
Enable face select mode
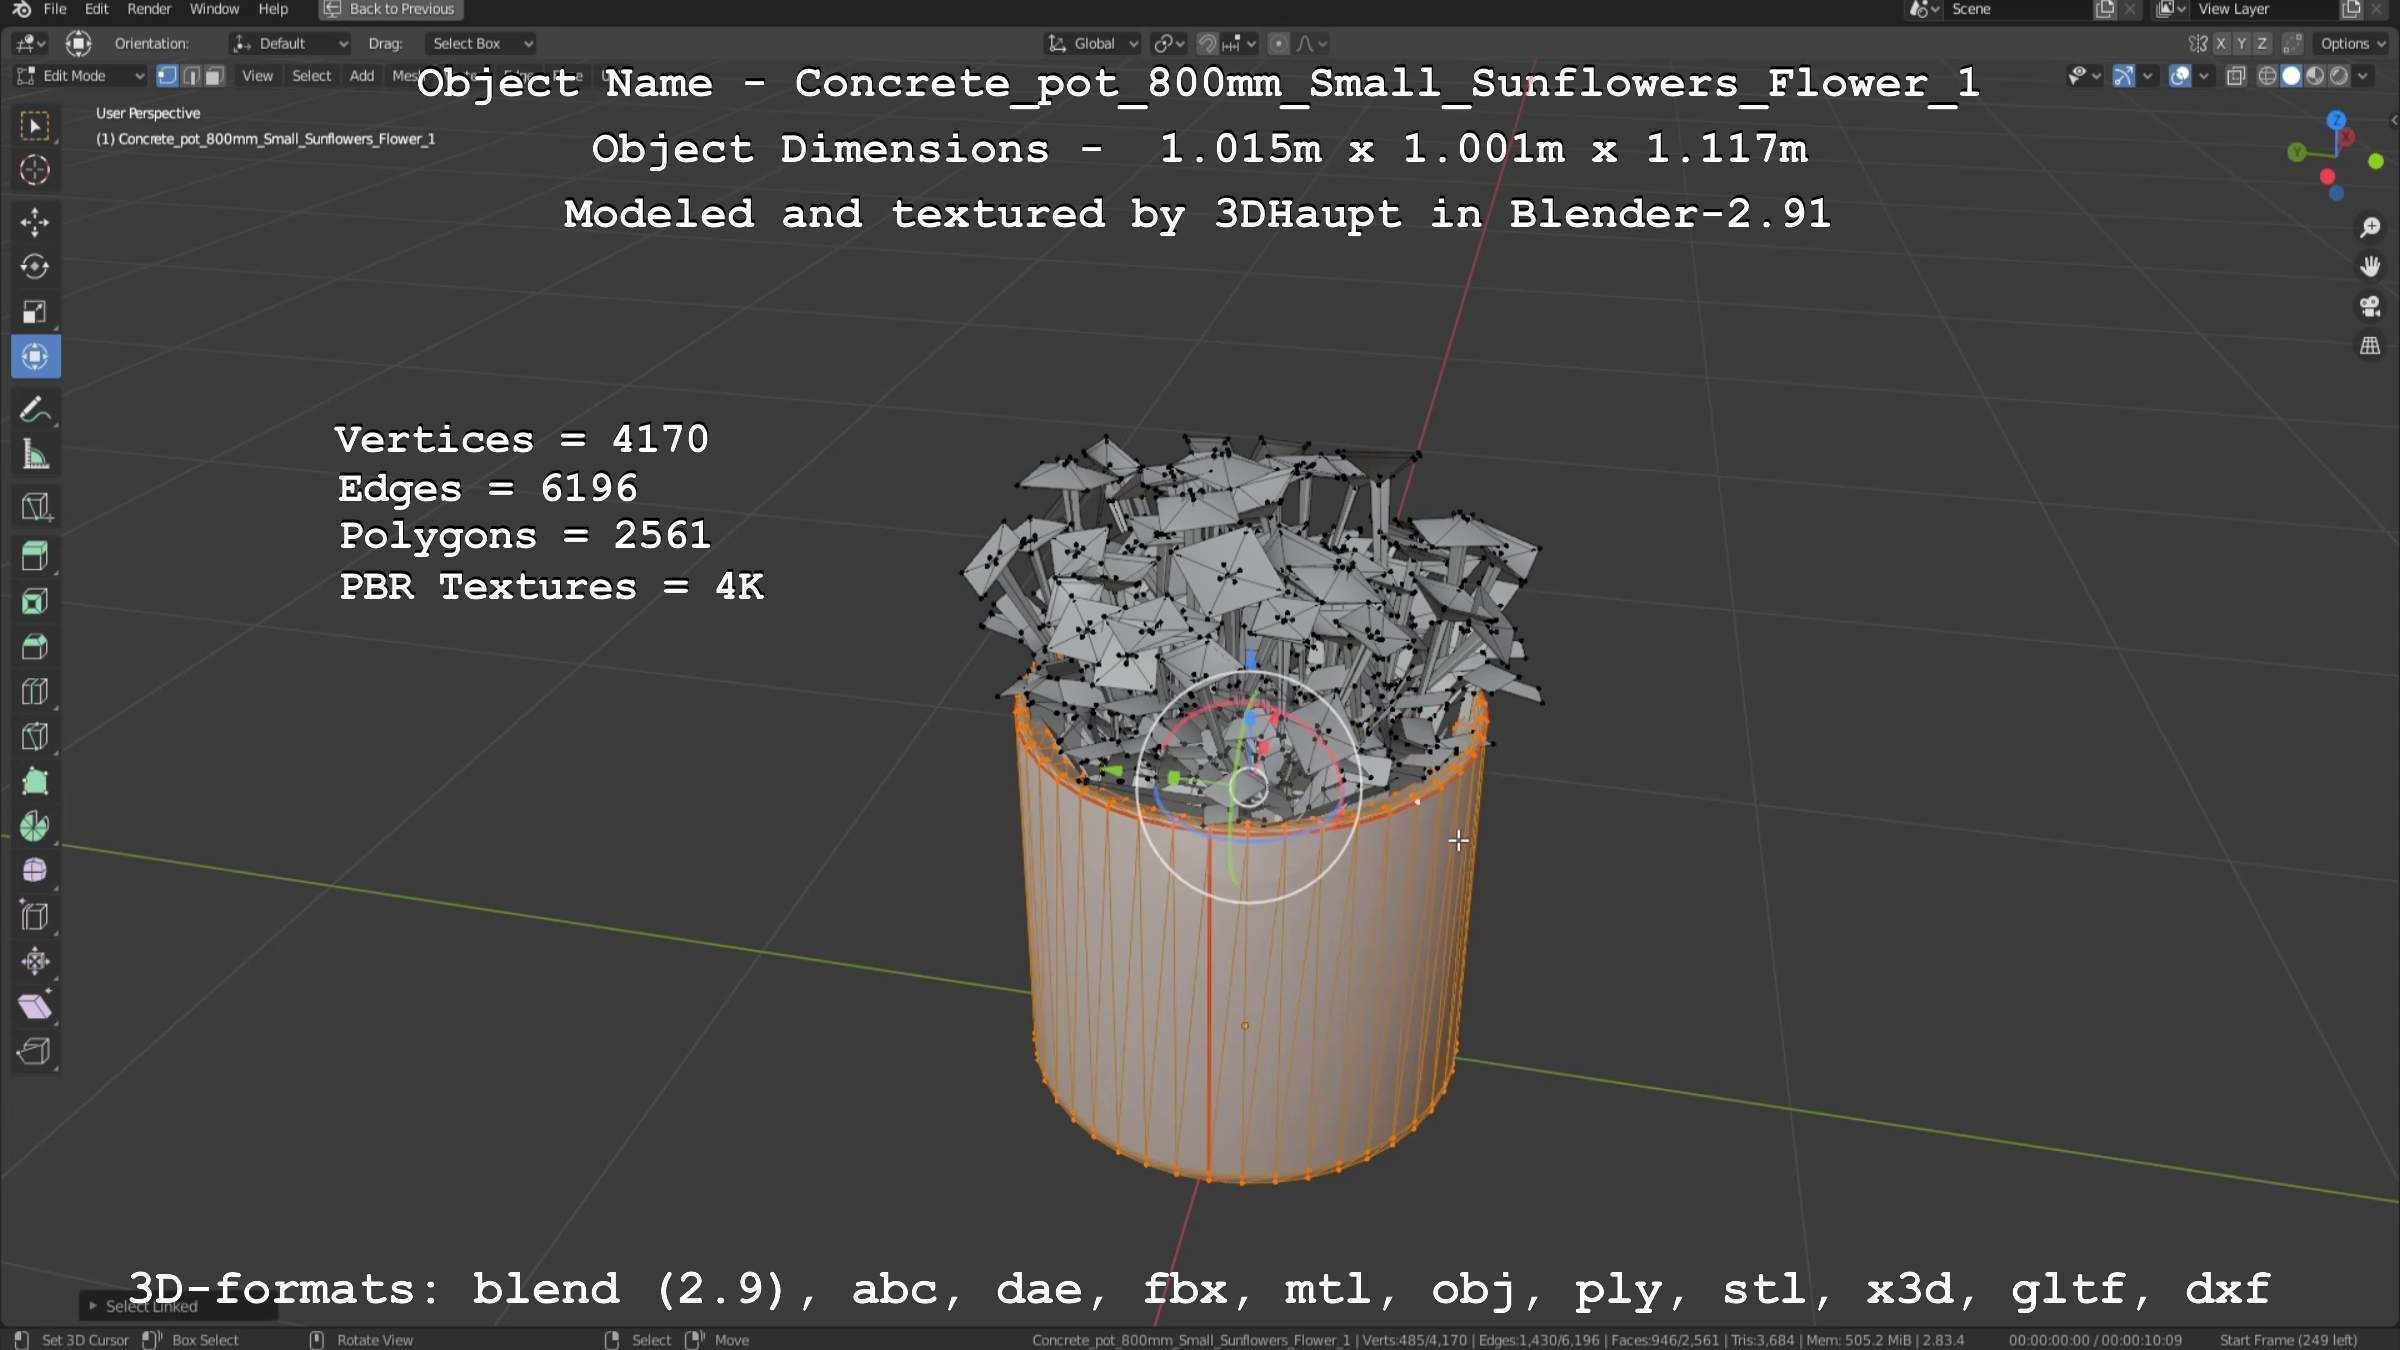(x=214, y=76)
